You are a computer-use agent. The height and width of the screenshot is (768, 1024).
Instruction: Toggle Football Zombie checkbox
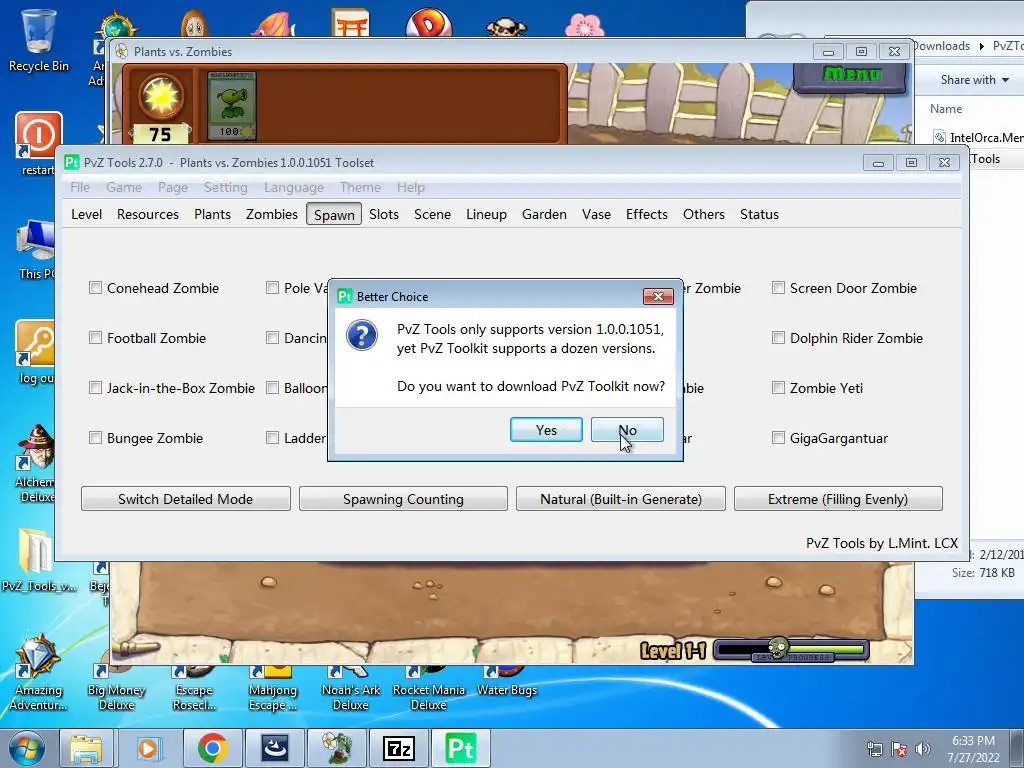(95, 338)
